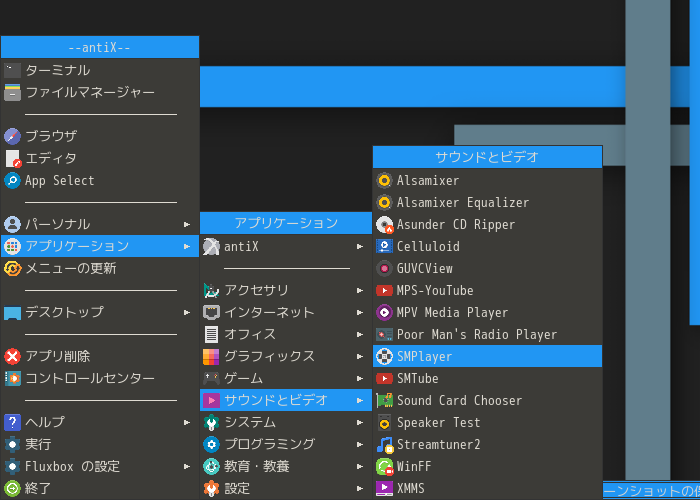Image resolution: width=700 pixels, height=500 pixels.
Task: Click the Alsamixer Equalizer icon
Action: click(x=384, y=202)
